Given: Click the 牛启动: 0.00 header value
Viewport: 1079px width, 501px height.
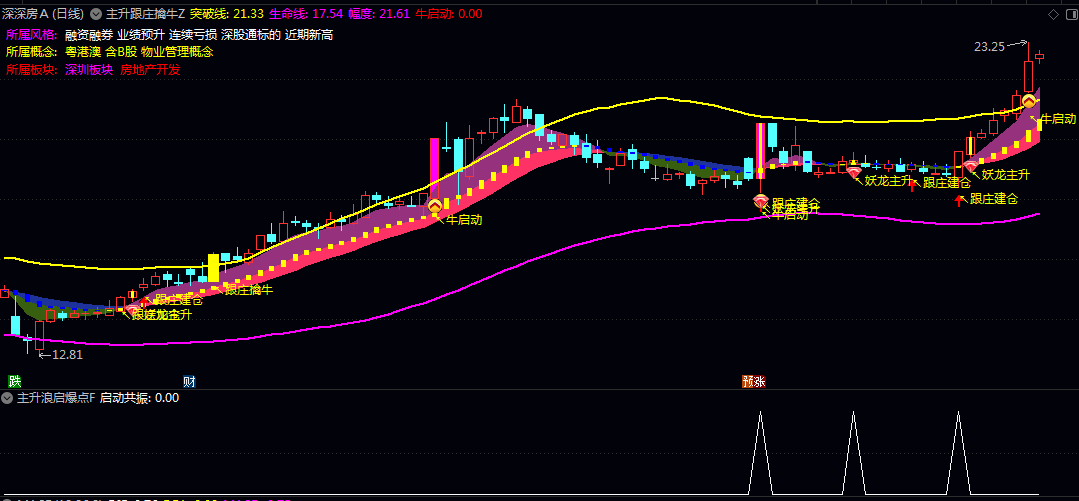Looking at the screenshot, I should (x=449, y=14).
